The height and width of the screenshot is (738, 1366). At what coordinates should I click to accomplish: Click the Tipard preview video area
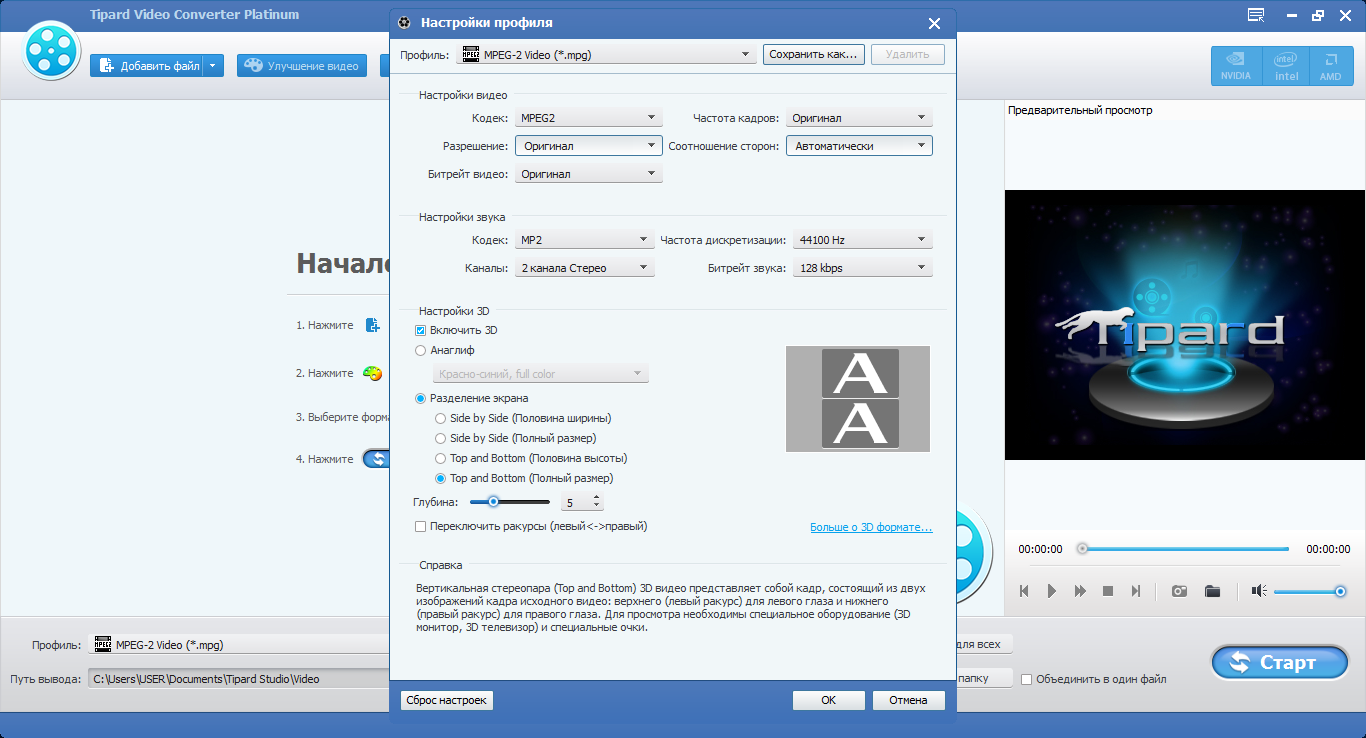1185,325
